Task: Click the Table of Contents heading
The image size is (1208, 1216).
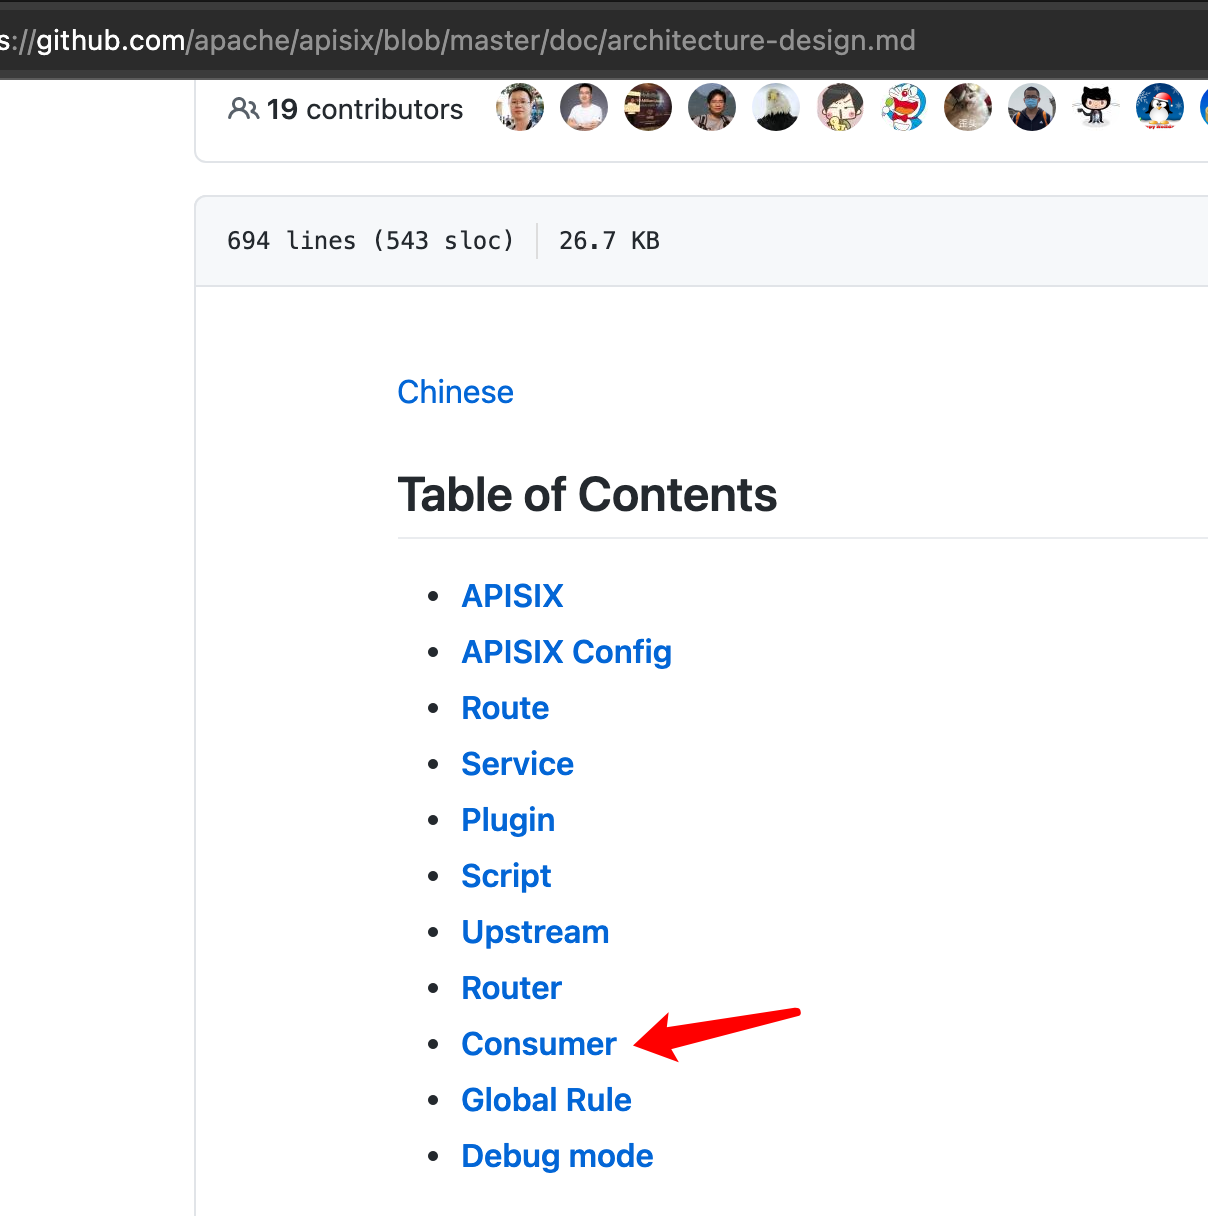Action: [587, 495]
